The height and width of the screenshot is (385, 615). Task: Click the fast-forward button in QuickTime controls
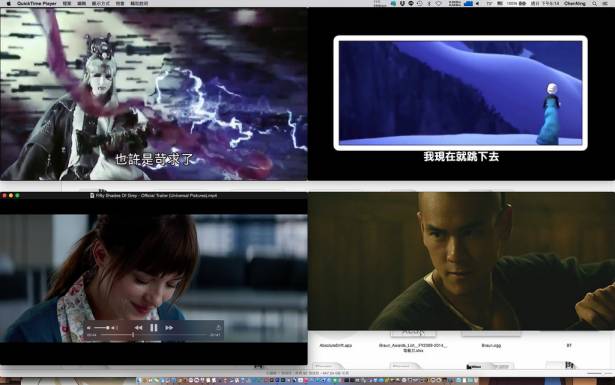point(169,327)
